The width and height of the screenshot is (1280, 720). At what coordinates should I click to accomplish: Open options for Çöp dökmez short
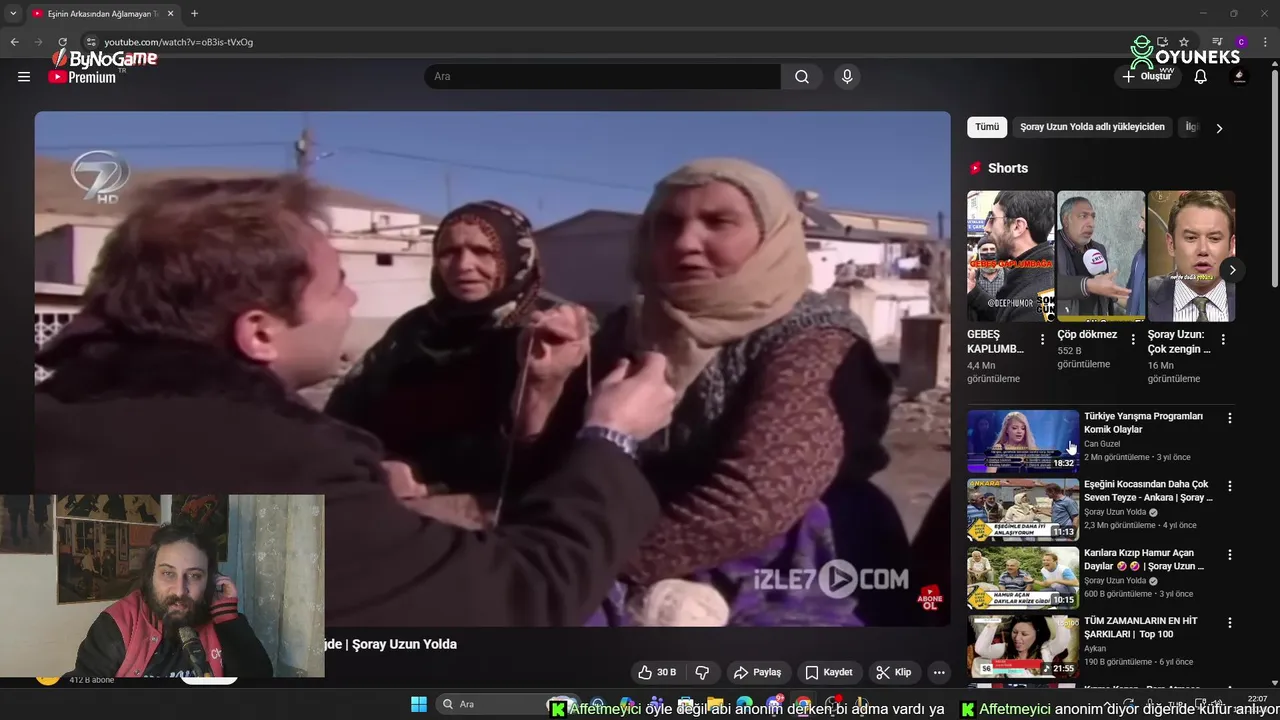[1133, 340]
